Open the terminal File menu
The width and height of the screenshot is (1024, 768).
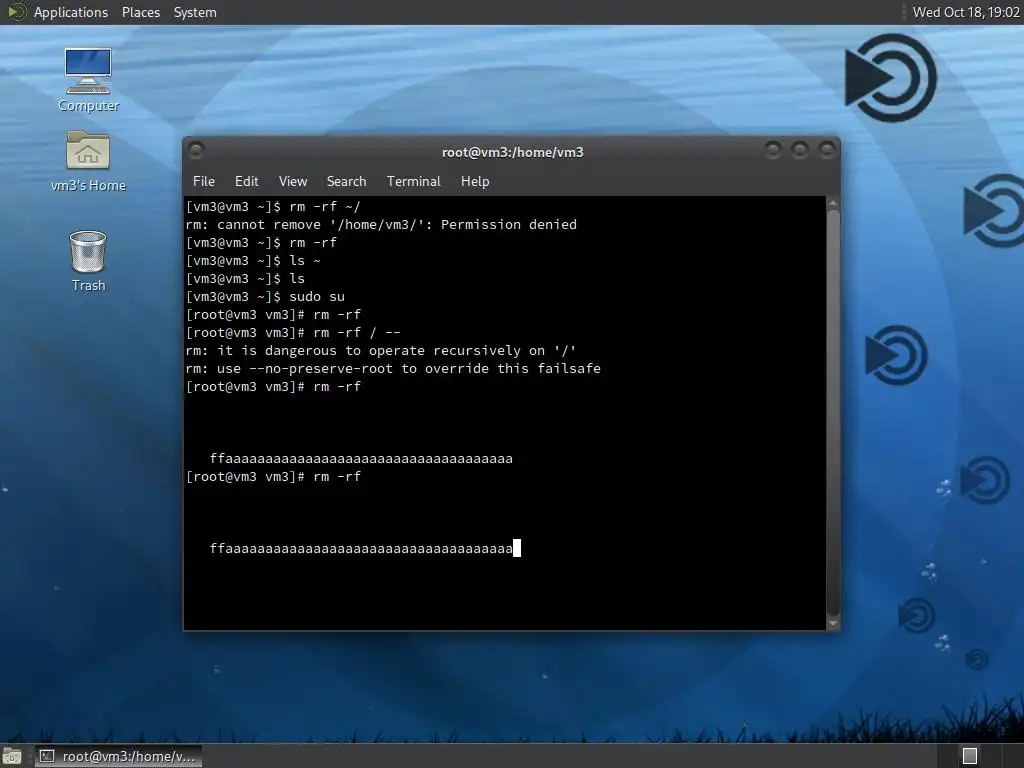[x=204, y=182]
